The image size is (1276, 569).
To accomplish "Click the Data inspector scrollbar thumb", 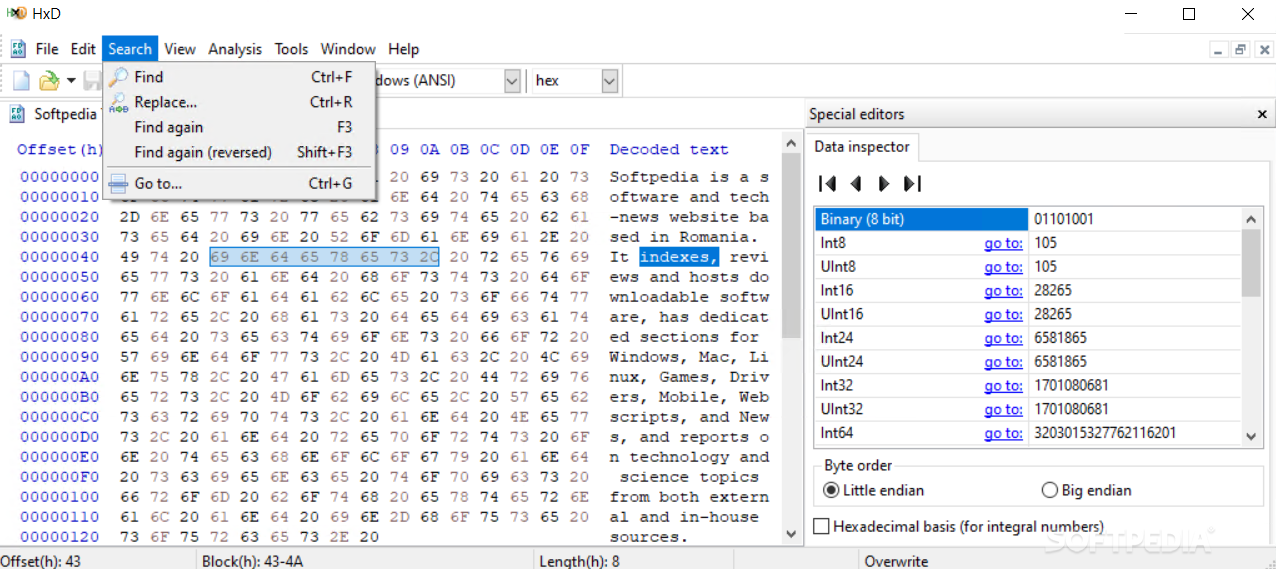I will click(1251, 263).
